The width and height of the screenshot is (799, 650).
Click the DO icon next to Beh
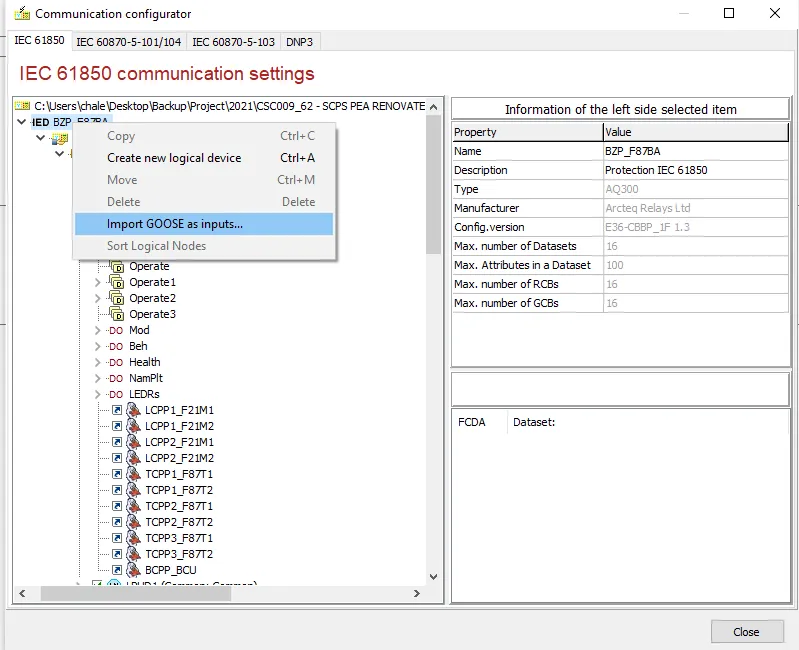click(x=116, y=346)
